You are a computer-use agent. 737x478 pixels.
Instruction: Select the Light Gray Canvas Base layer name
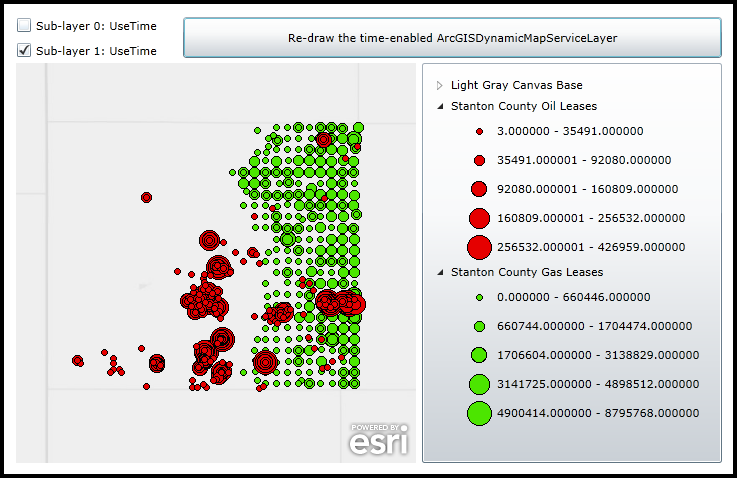tap(517, 85)
